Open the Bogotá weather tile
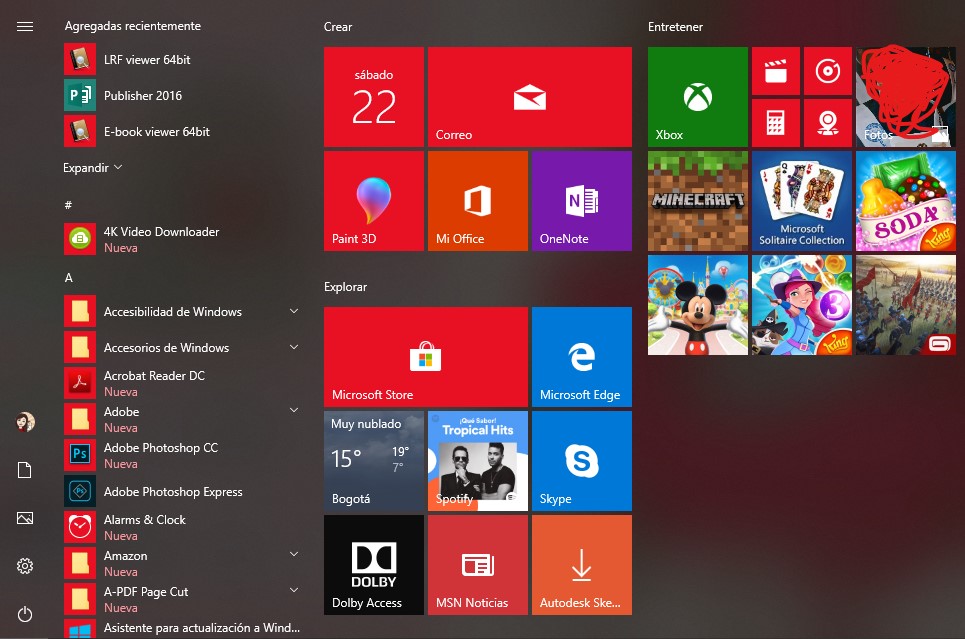 point(374,460)
